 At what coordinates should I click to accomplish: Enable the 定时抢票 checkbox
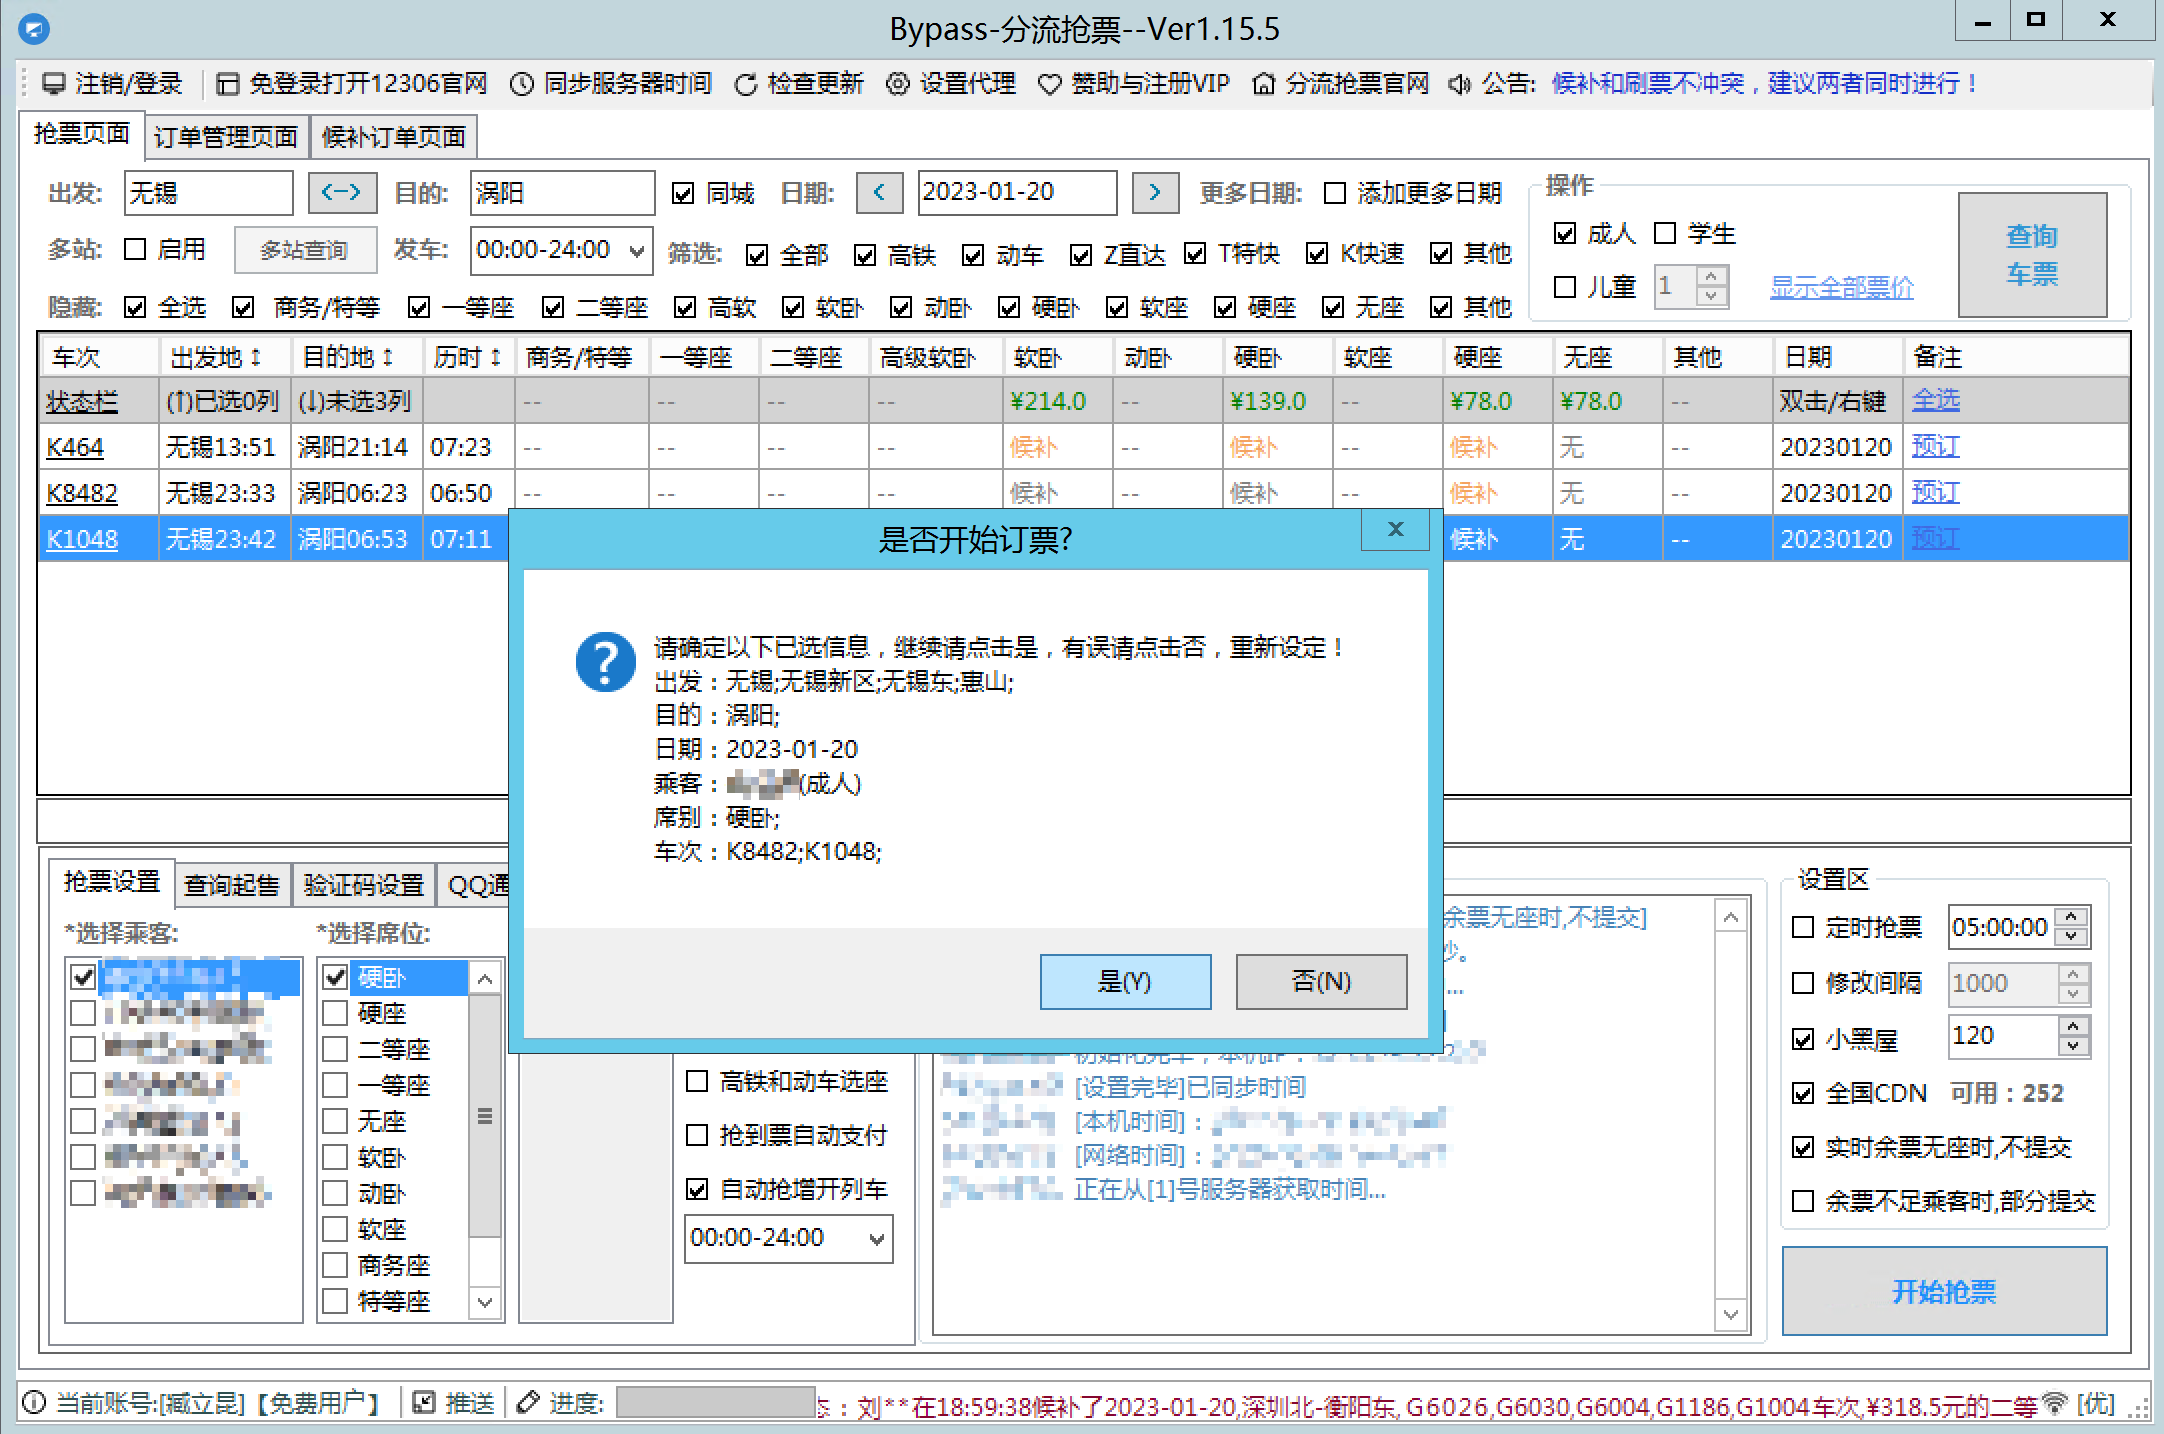(1803, 927)
